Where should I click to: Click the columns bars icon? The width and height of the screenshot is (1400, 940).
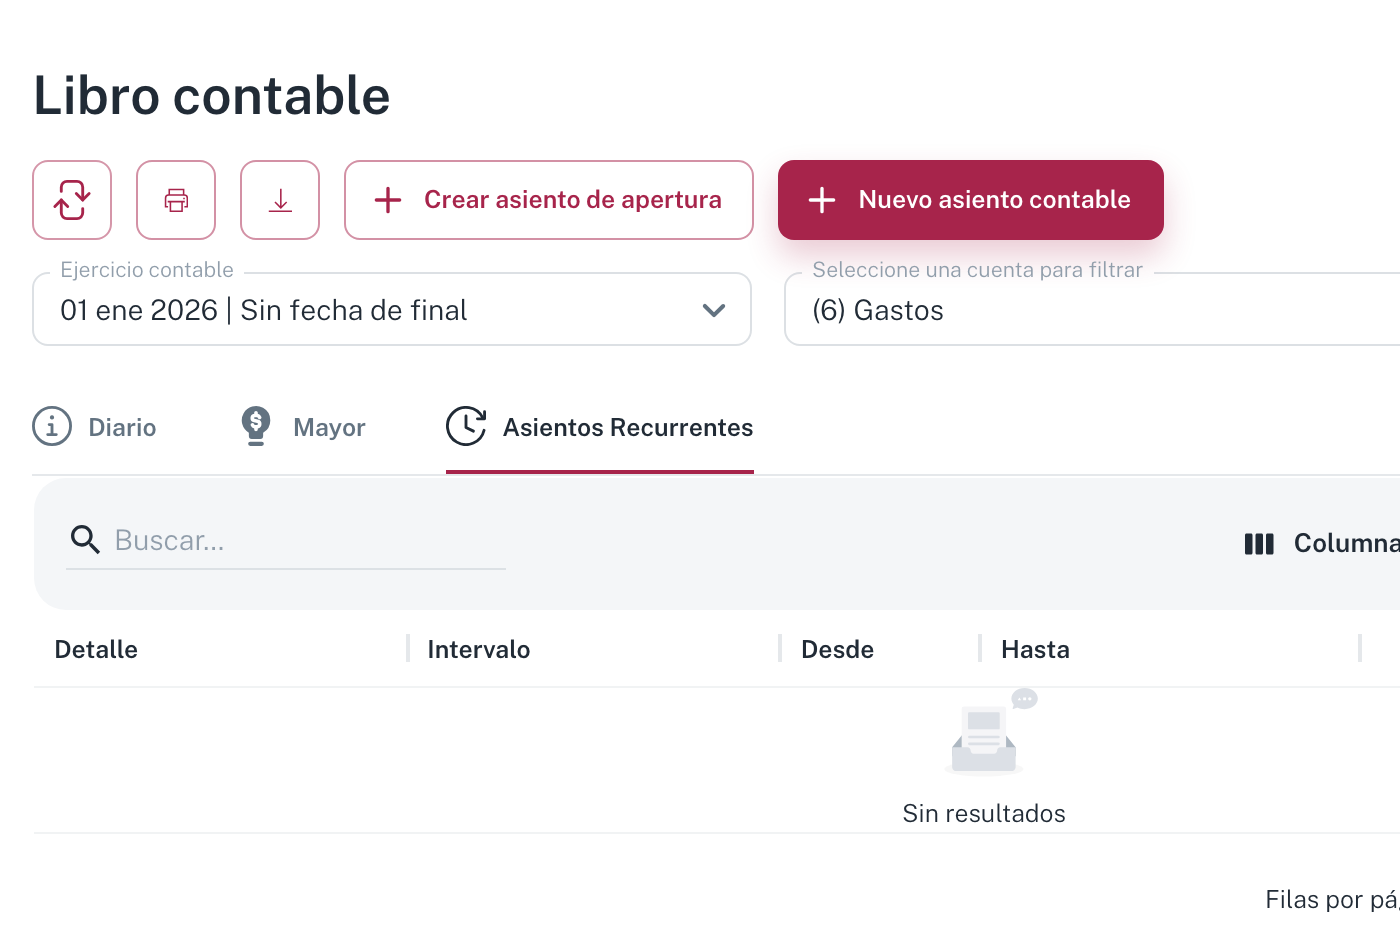coord(1259,544)
